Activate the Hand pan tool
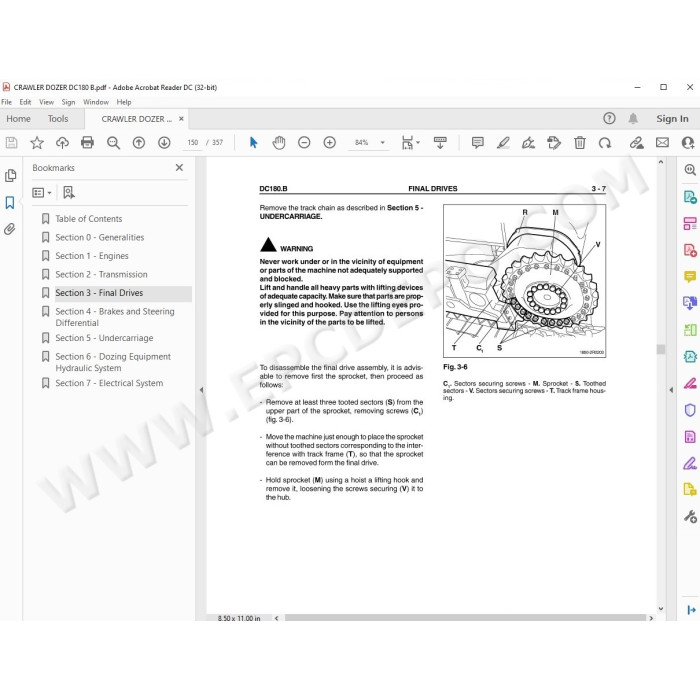 tap(279, 142)
